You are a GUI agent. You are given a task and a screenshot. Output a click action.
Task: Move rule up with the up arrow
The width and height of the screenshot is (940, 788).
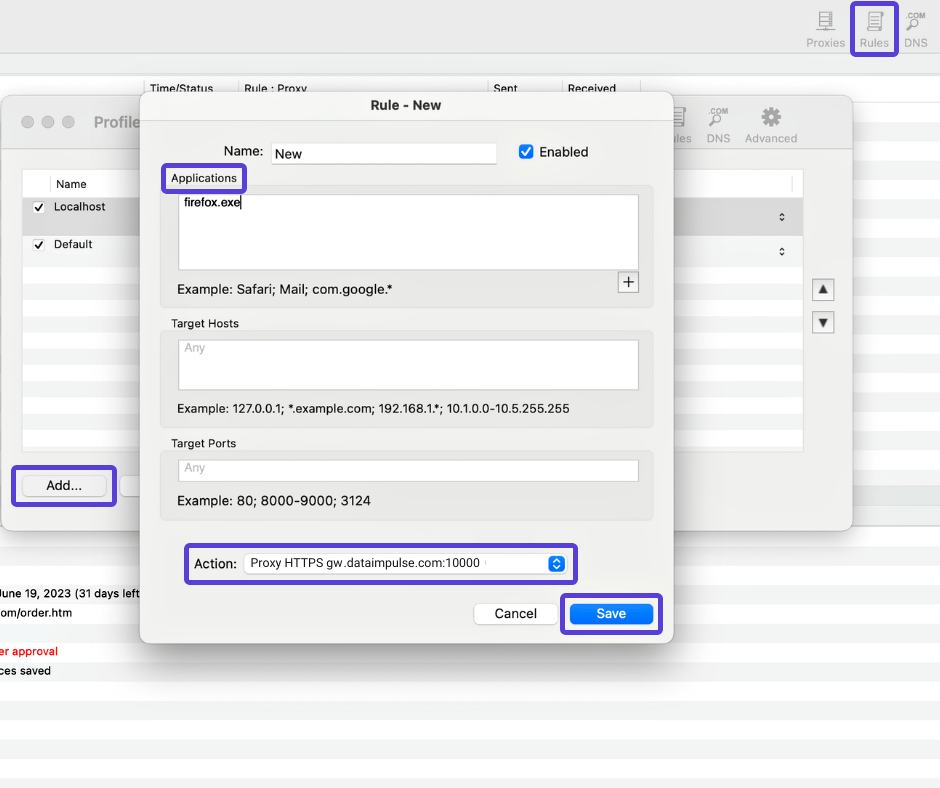pos(823,290)
